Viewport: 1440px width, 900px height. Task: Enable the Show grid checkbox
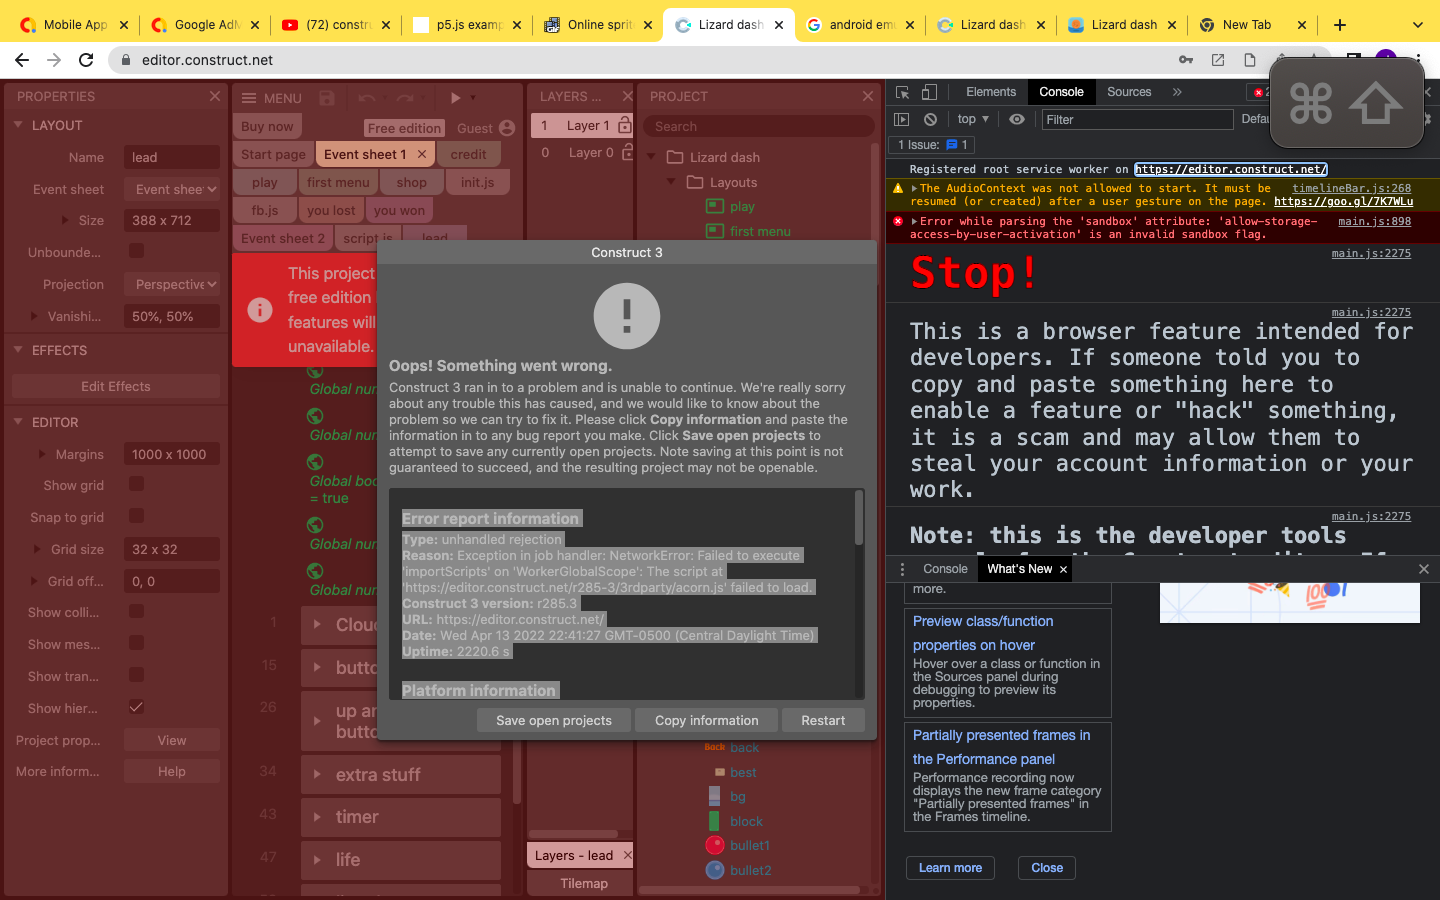pyautogui.click(x=137, y=484)
